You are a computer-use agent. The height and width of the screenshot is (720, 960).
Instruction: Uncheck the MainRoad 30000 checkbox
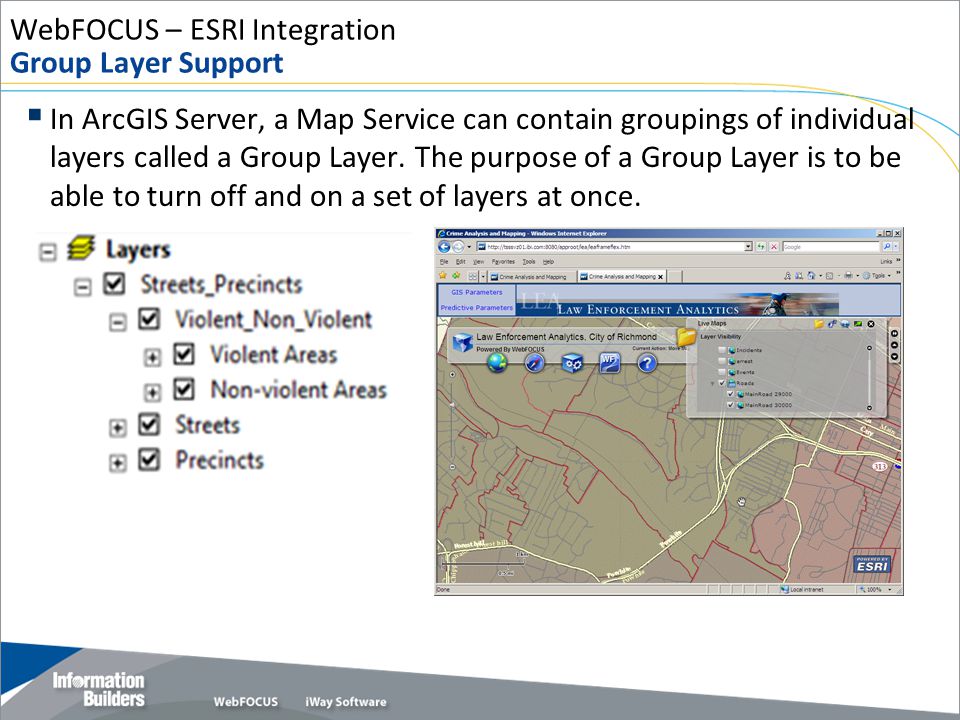tap(730, 405)
